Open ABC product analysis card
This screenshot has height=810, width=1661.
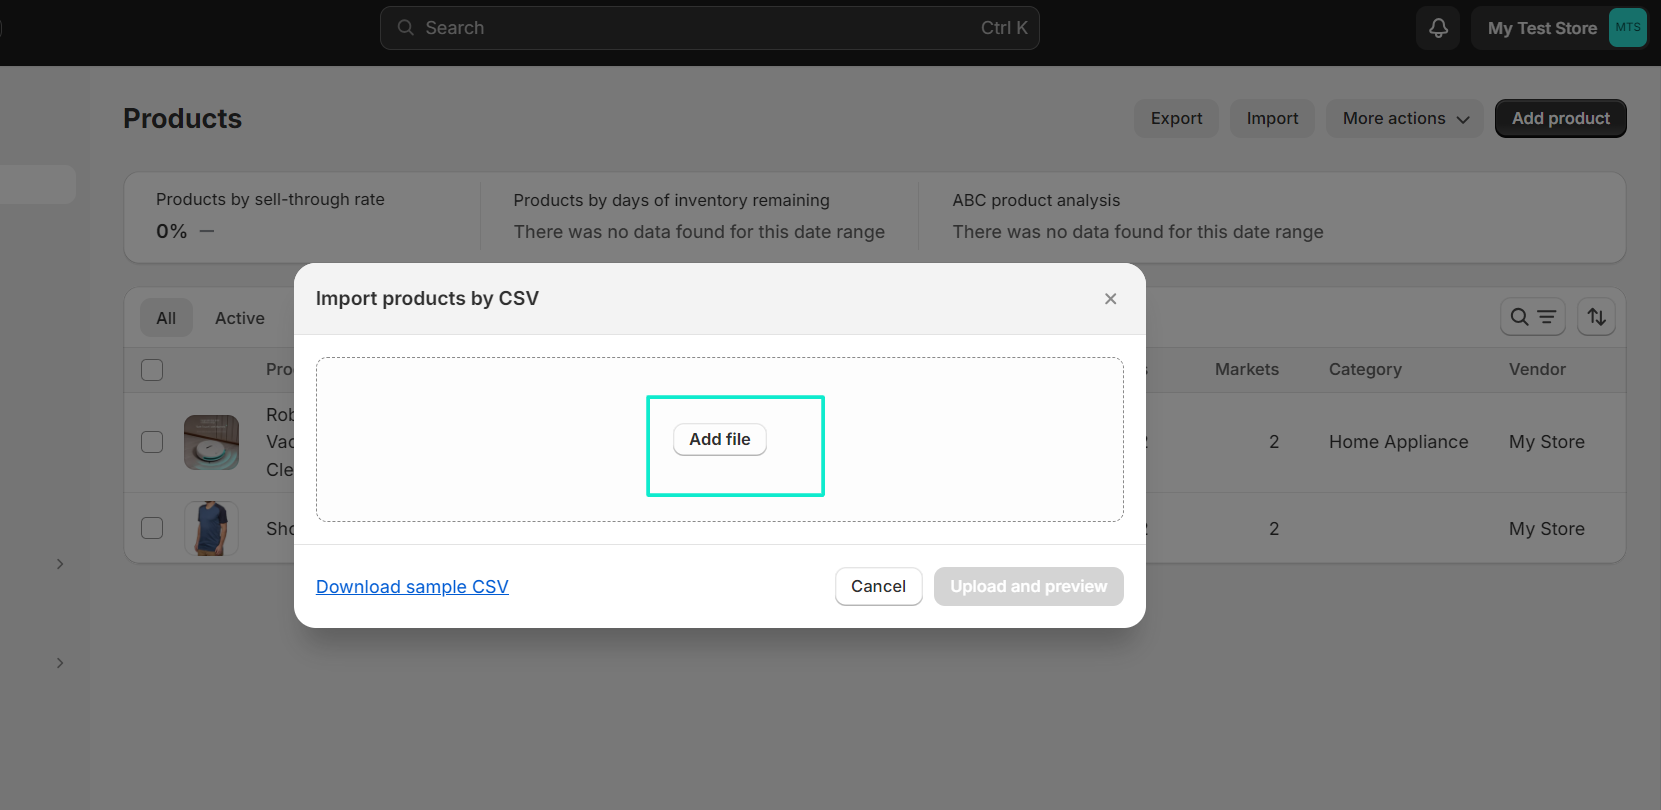(1137, 216)
